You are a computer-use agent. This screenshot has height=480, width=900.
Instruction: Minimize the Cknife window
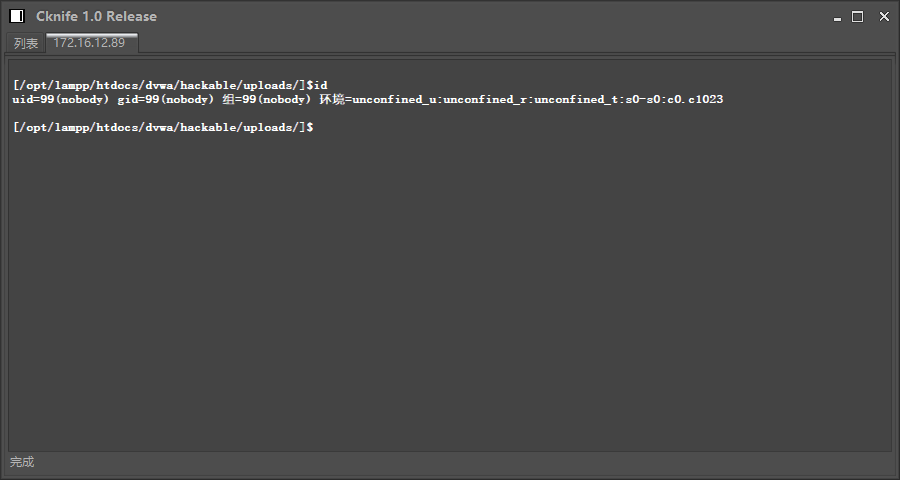[x=836, y=16]
